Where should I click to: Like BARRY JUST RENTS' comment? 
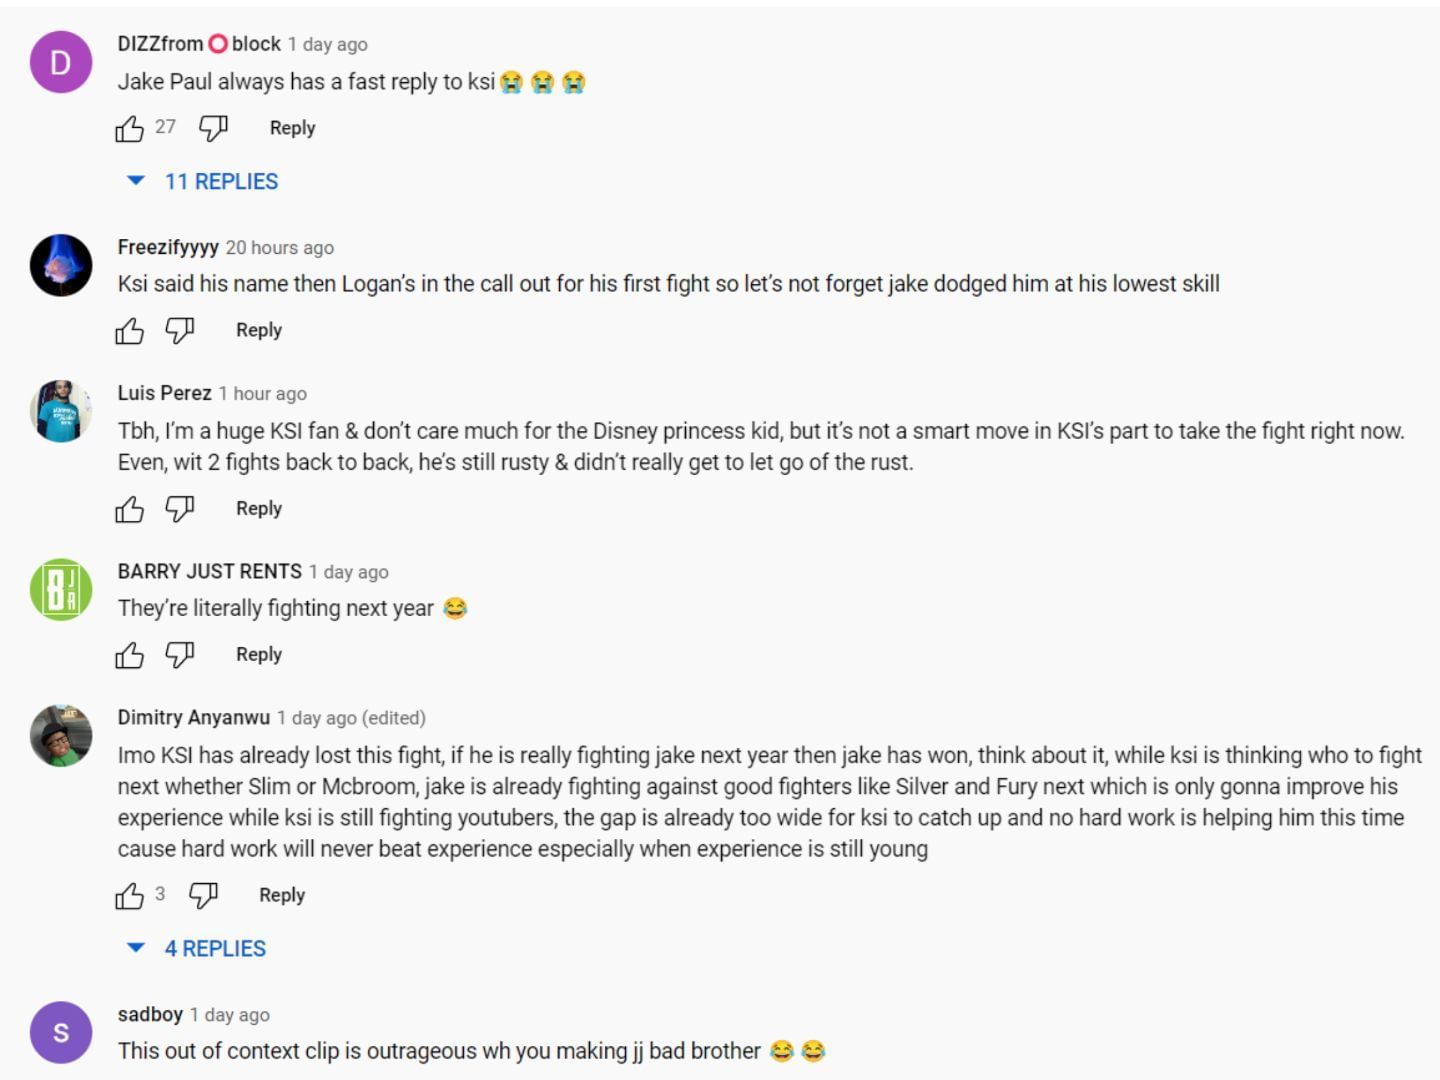pyautogui.click(x=130, y=655)
